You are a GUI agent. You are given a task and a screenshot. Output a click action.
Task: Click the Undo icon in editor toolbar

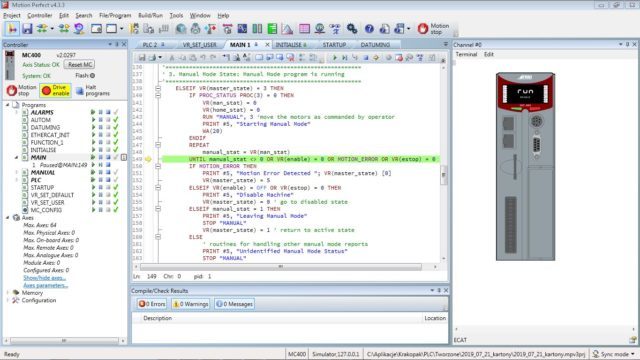coord(203,58)
